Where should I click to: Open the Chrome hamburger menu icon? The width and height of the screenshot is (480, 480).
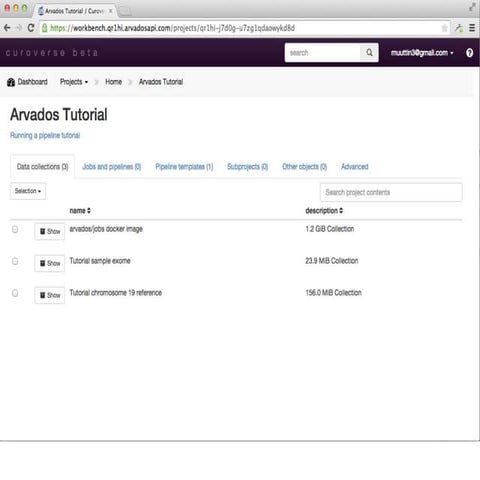tap(472, 28)
